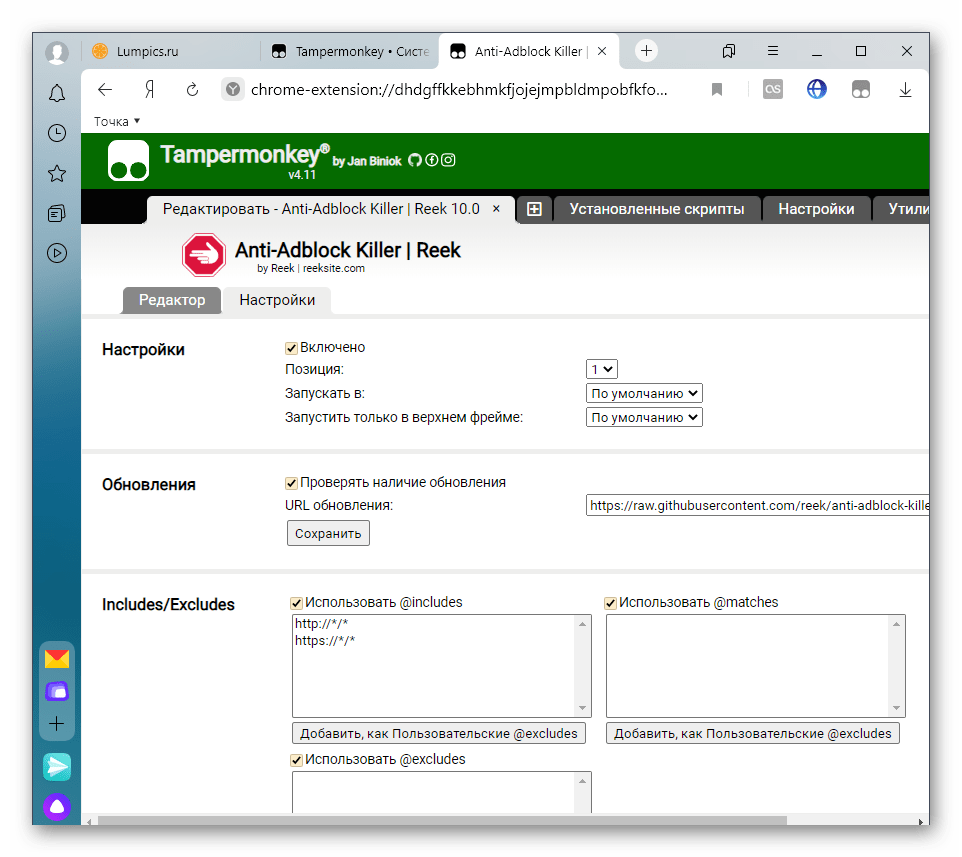Click the reeksite.com author link
The height and width of the screenshot is (857, 962).
point(333,268)
